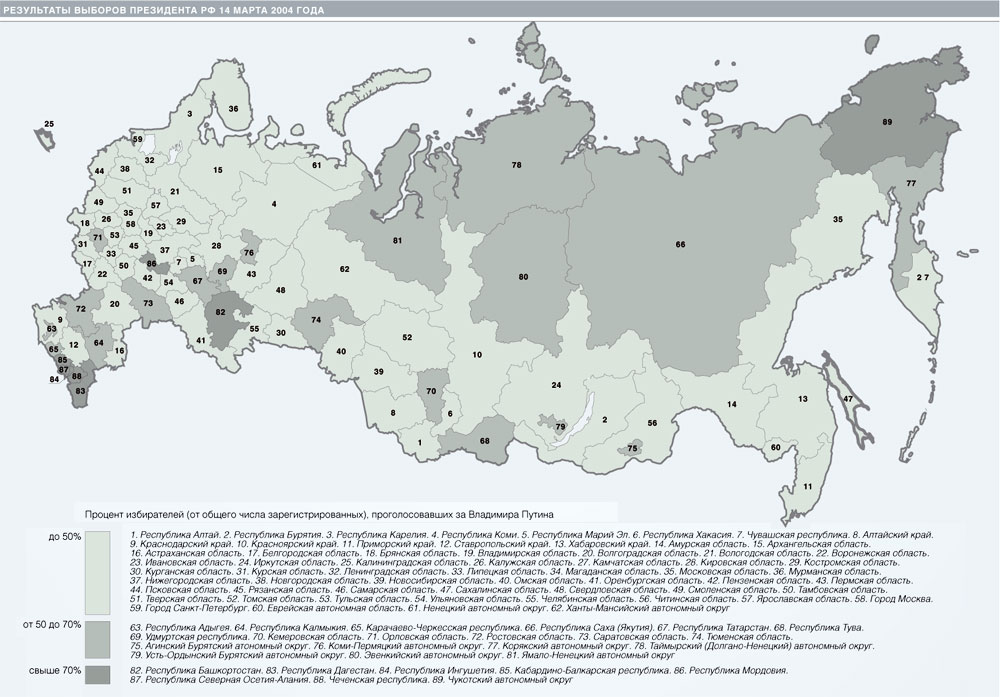The image size is (1000, 697).
Task: Click Khanty-Mansi region numbered 62
Action: point(344,270)
